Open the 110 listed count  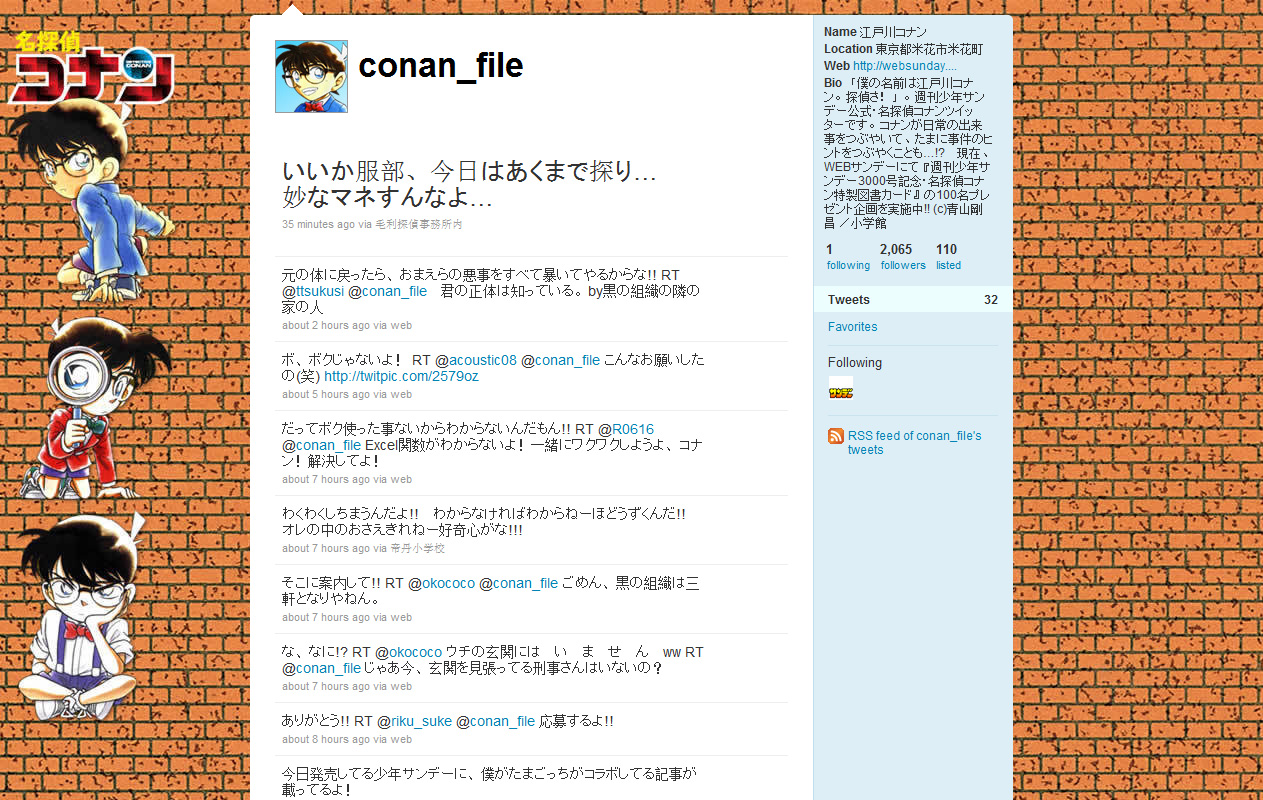pos(948,257)
